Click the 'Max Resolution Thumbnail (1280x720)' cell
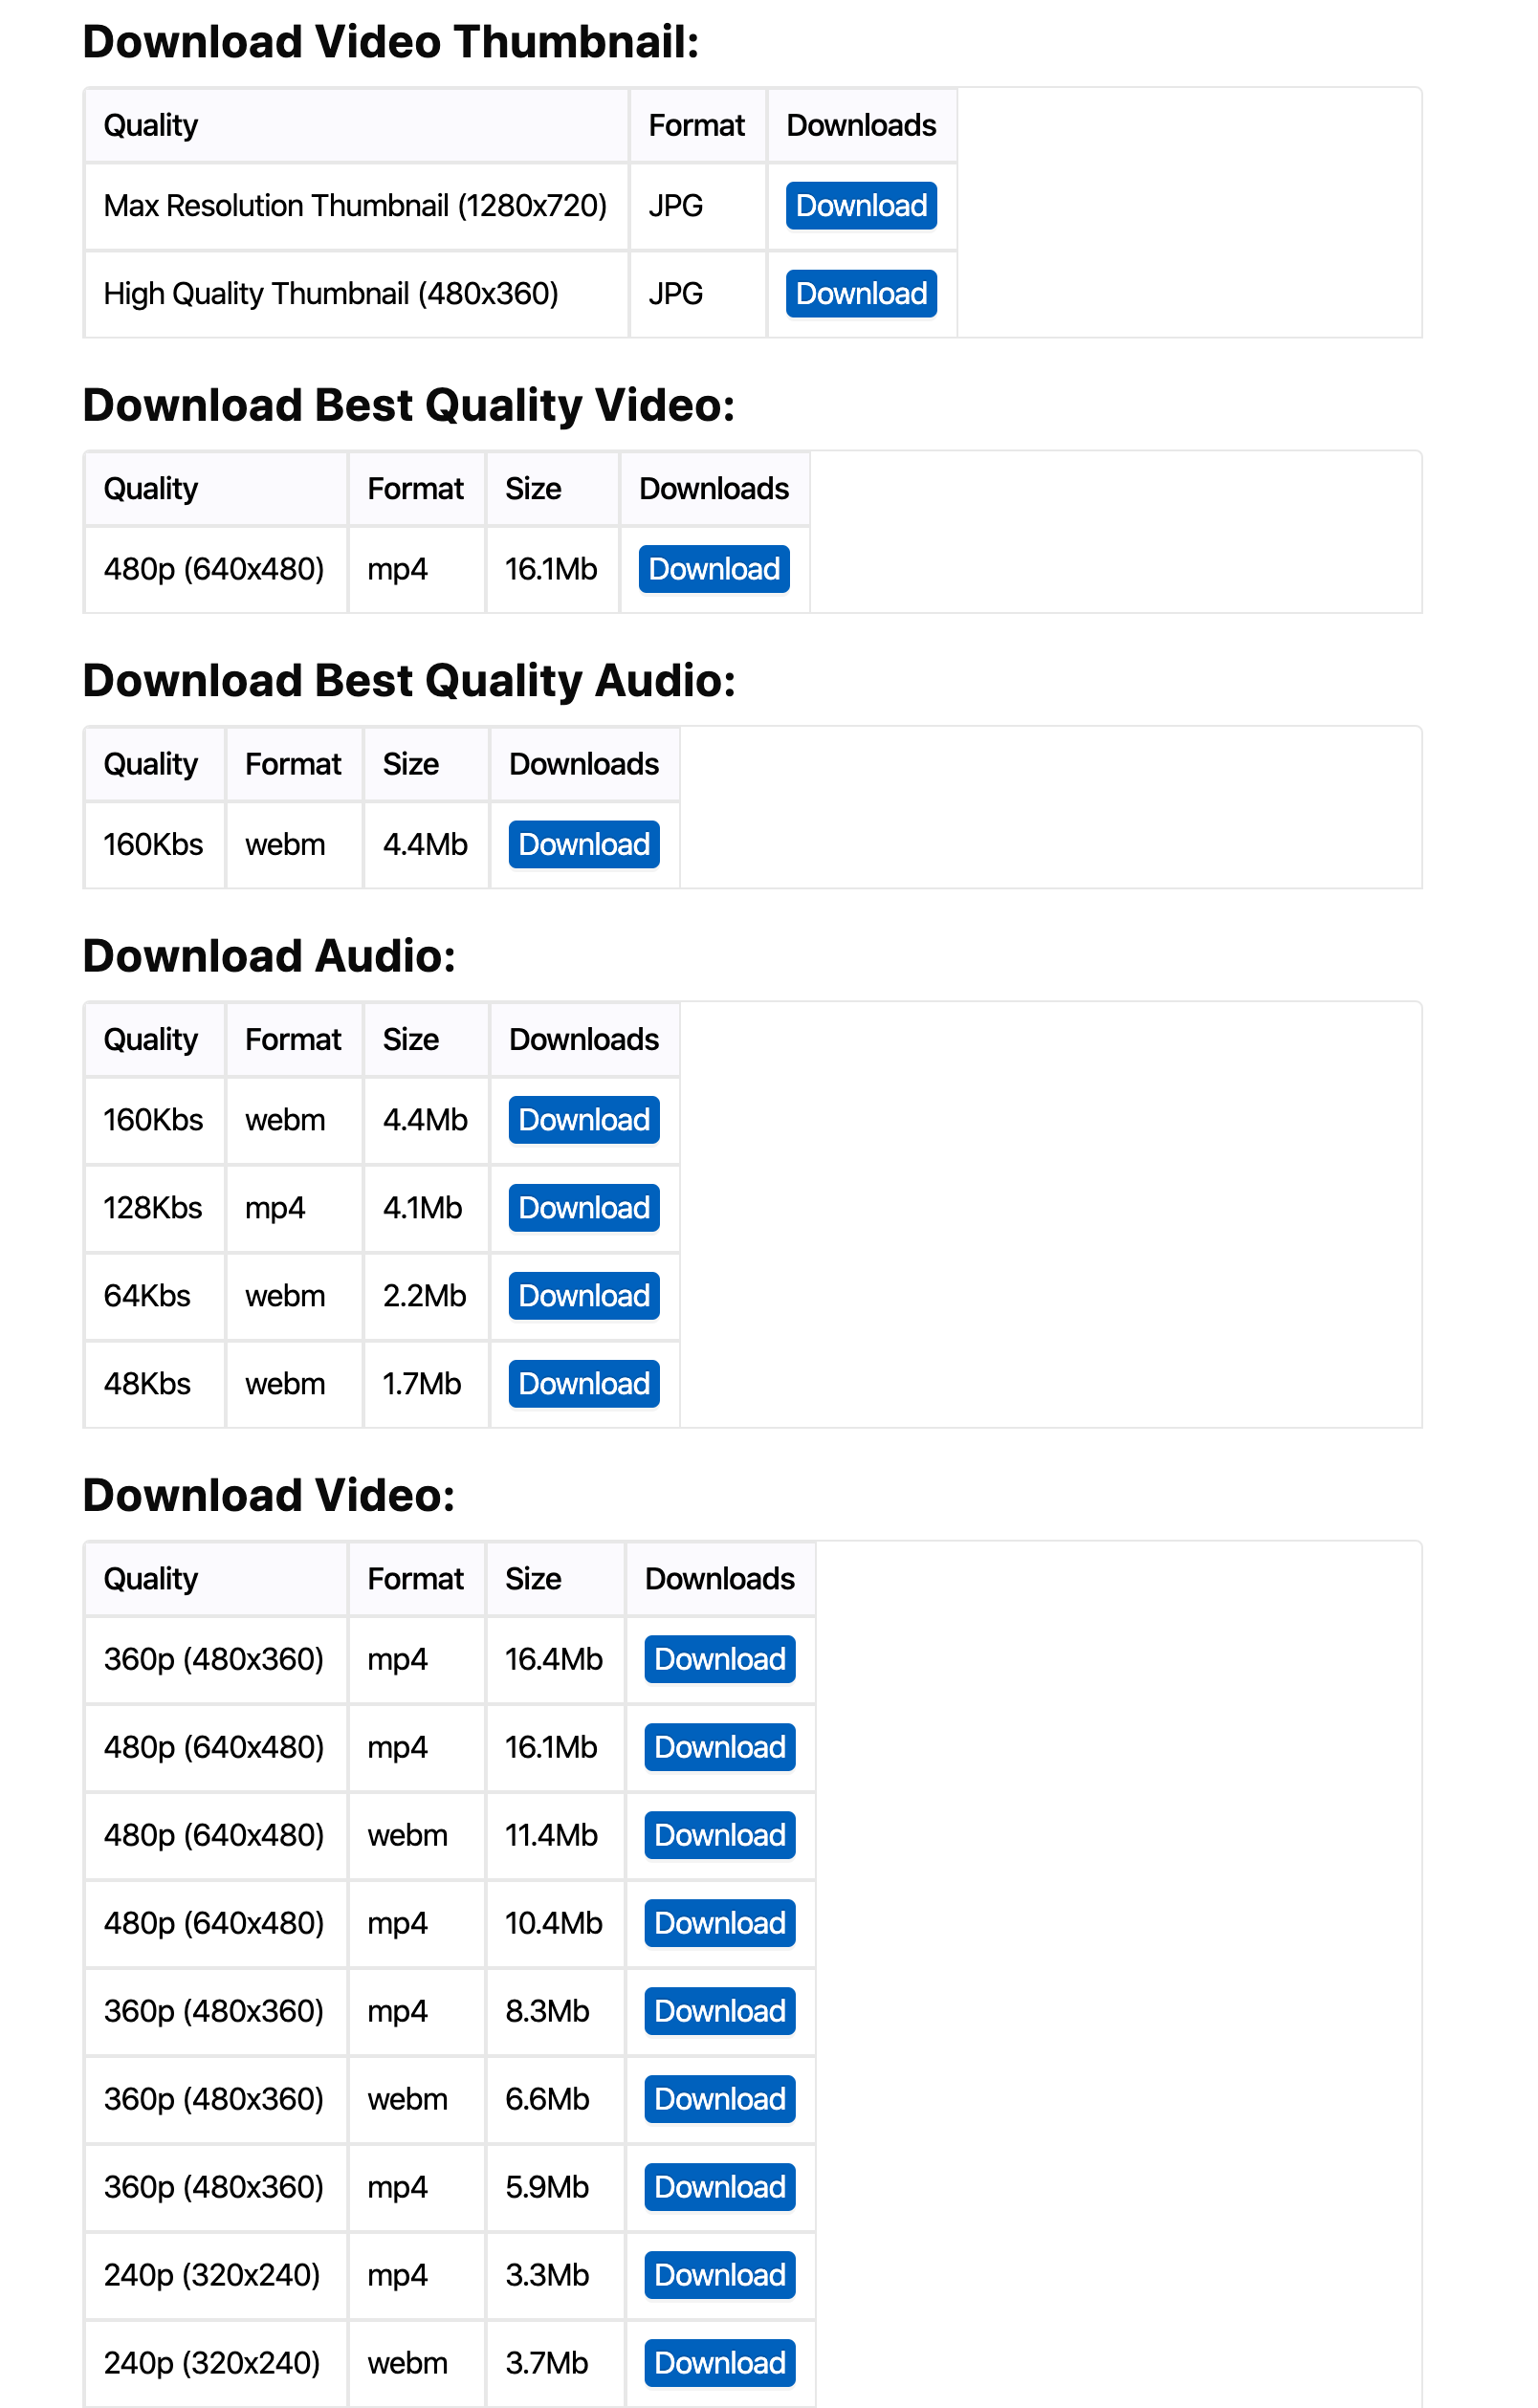This screenshot has width=1538, height=2408. (x=356, y=206)
